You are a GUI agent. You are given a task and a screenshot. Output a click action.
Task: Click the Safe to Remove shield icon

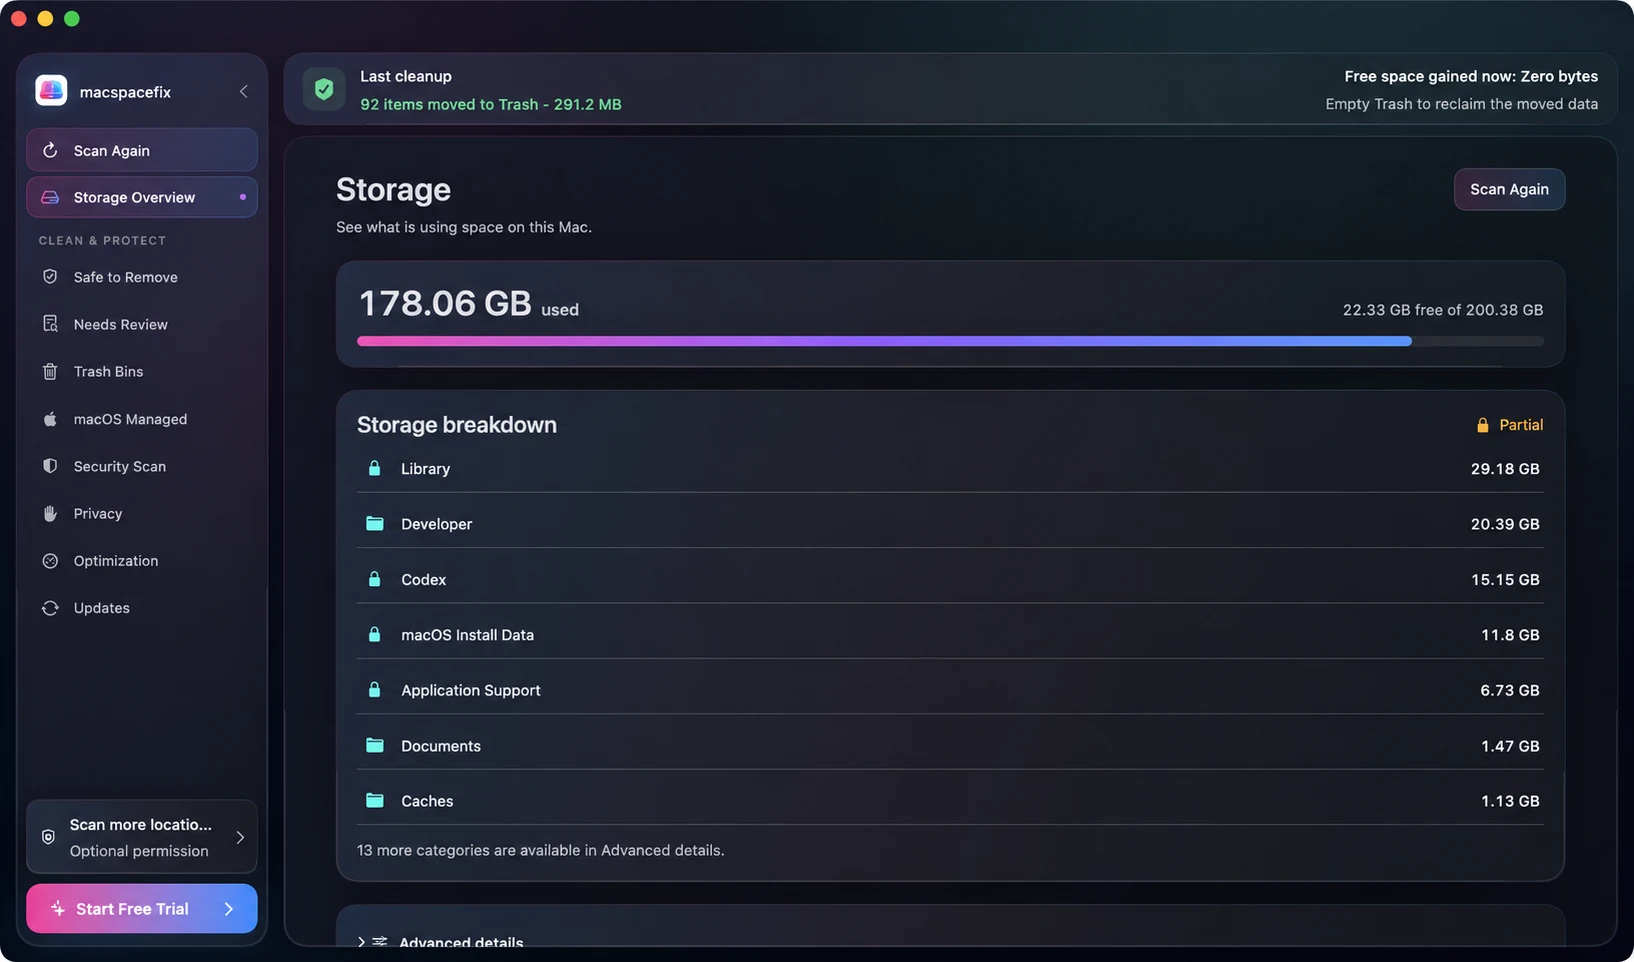[x=50, y=277]
